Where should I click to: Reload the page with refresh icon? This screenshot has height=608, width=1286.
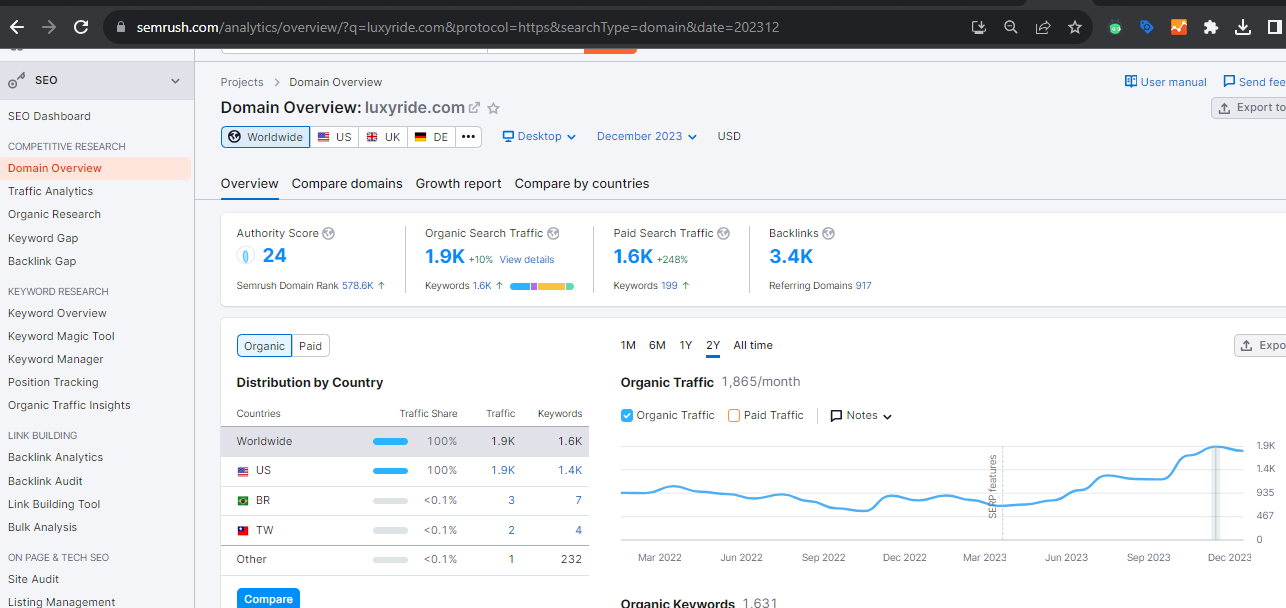pos(81,27)
